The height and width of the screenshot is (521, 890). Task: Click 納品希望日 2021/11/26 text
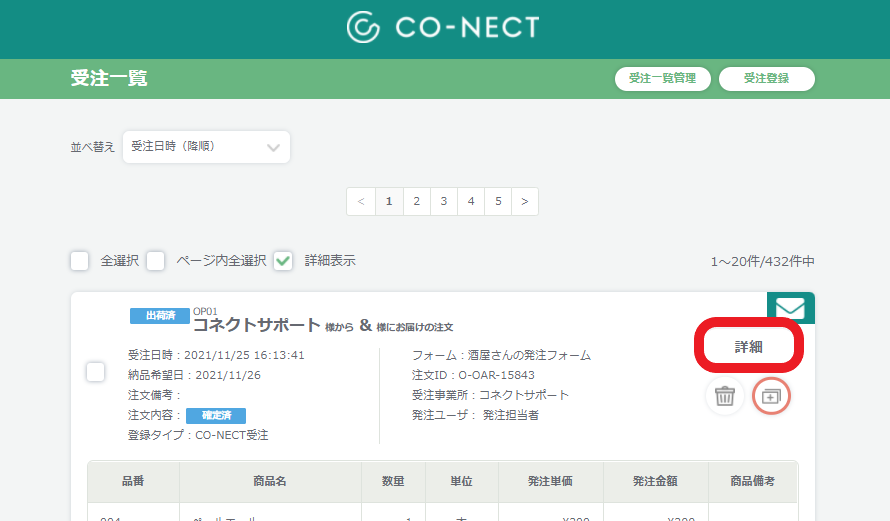click(x=194, y=375)
